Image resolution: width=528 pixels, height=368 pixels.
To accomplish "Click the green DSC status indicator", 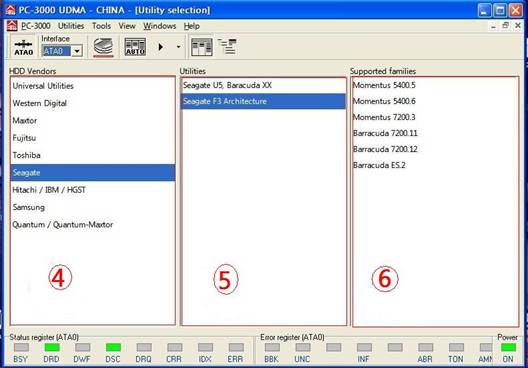I will point(113,347).
